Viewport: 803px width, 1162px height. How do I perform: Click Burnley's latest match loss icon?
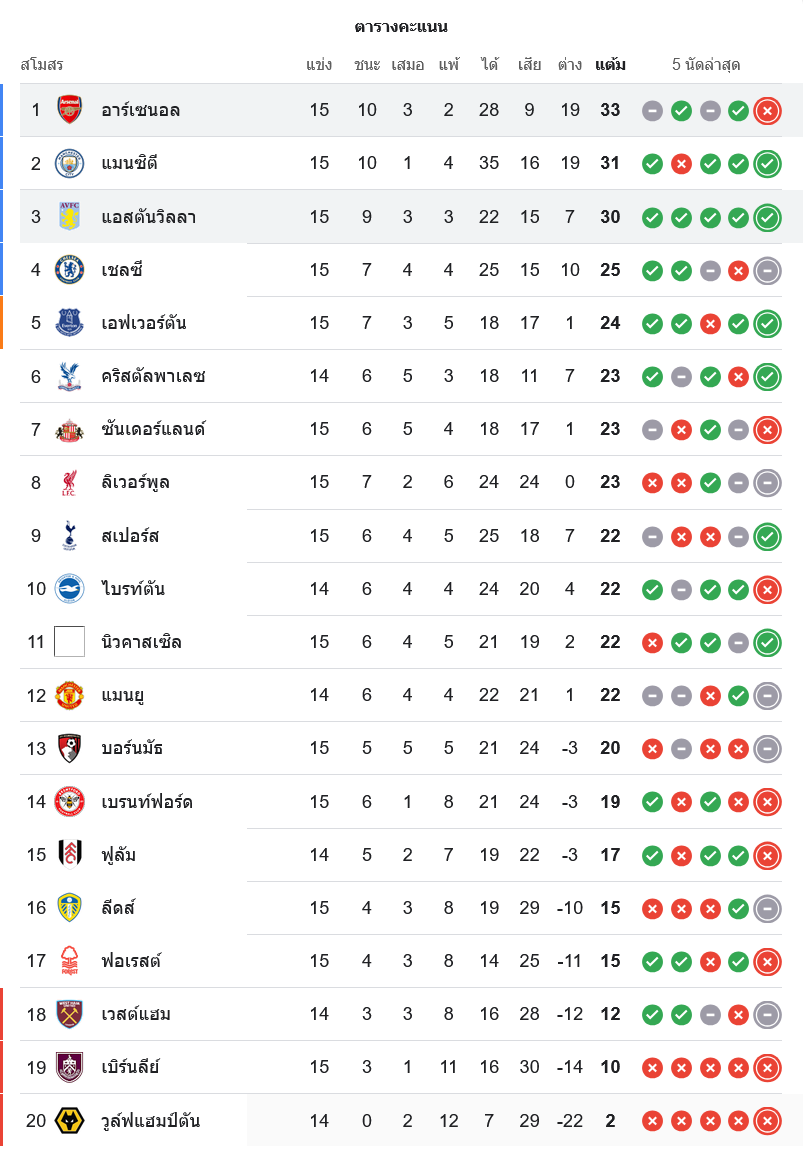767,1068
